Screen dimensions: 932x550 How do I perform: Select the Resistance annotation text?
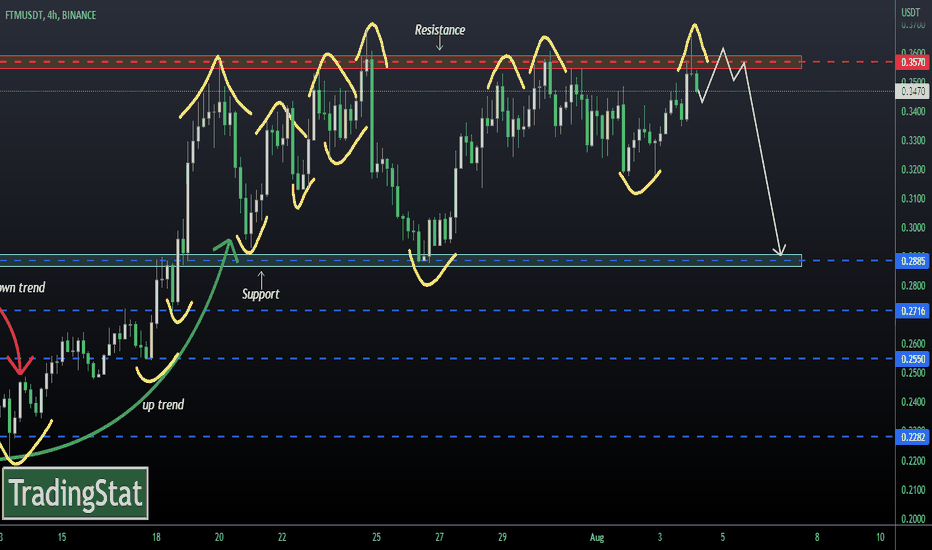[x=440, y=30]
